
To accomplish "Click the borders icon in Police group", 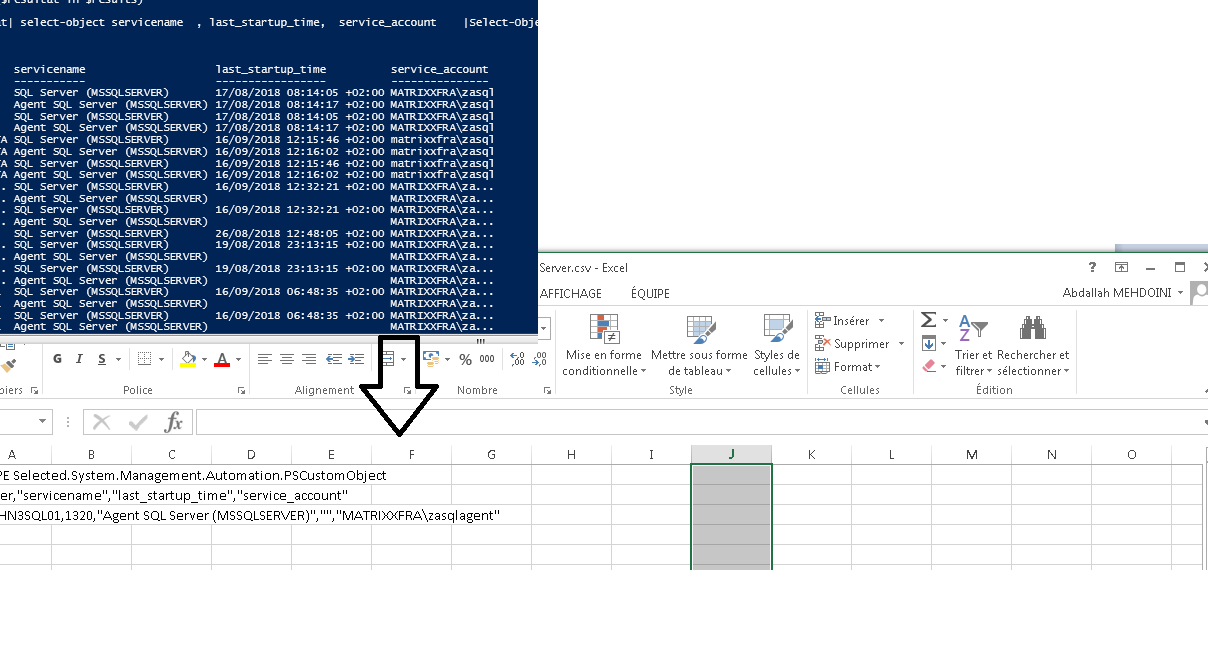I will (x=144, y=360).
